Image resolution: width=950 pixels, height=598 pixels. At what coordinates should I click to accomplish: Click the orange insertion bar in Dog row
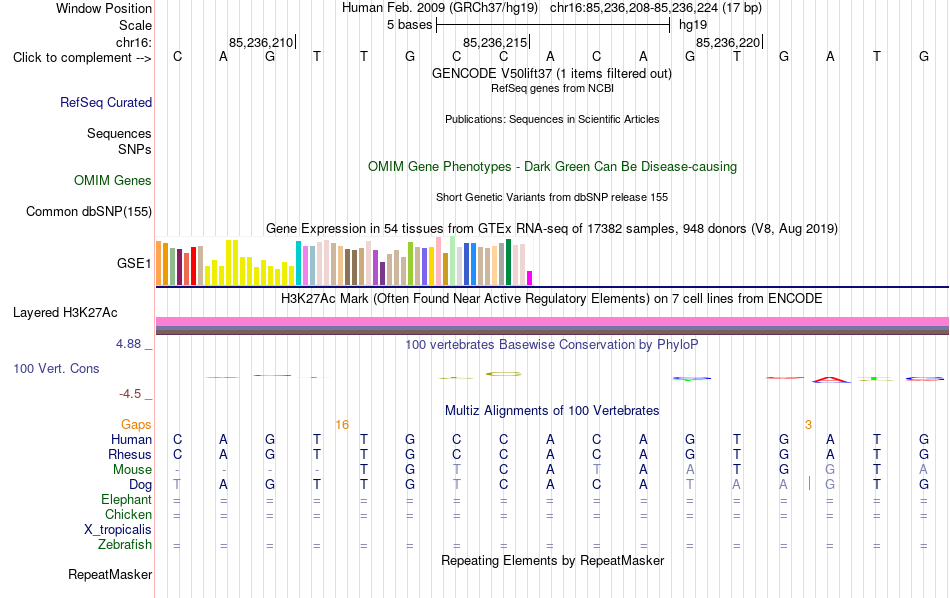point(809,483)
